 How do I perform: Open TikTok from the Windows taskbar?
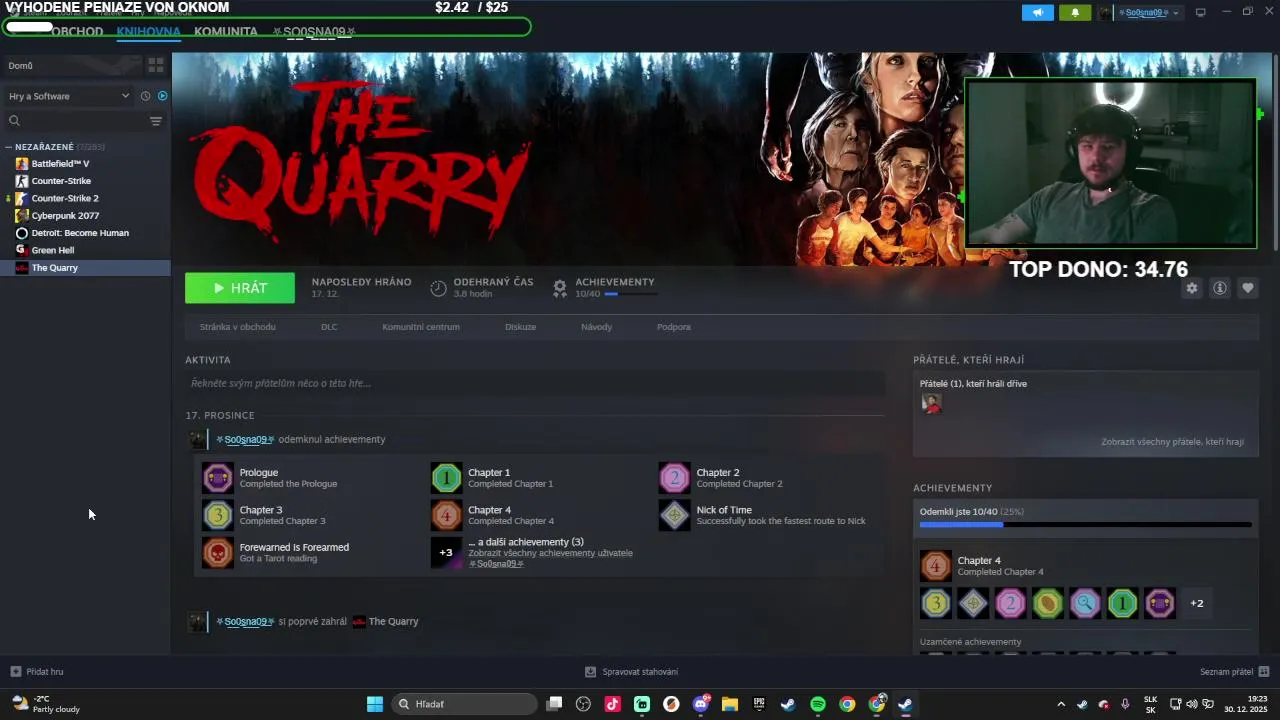(613, 704)
